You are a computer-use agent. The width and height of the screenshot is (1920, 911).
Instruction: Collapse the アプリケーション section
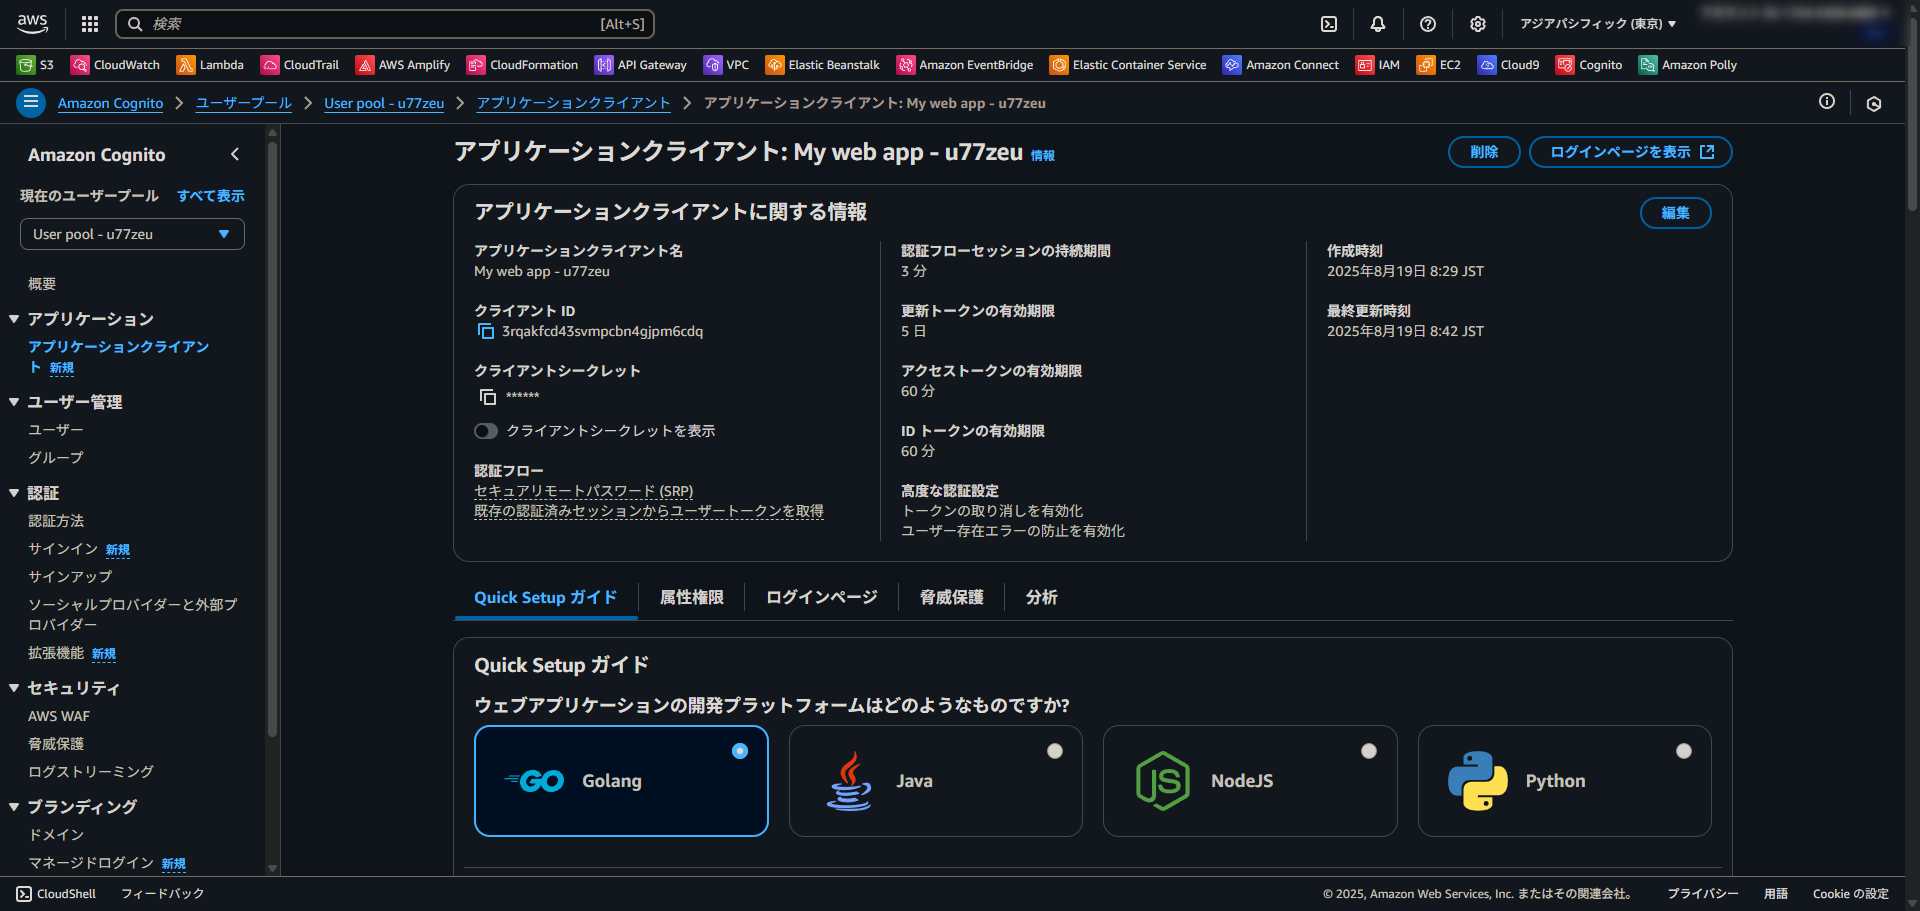tap(14, 319)
